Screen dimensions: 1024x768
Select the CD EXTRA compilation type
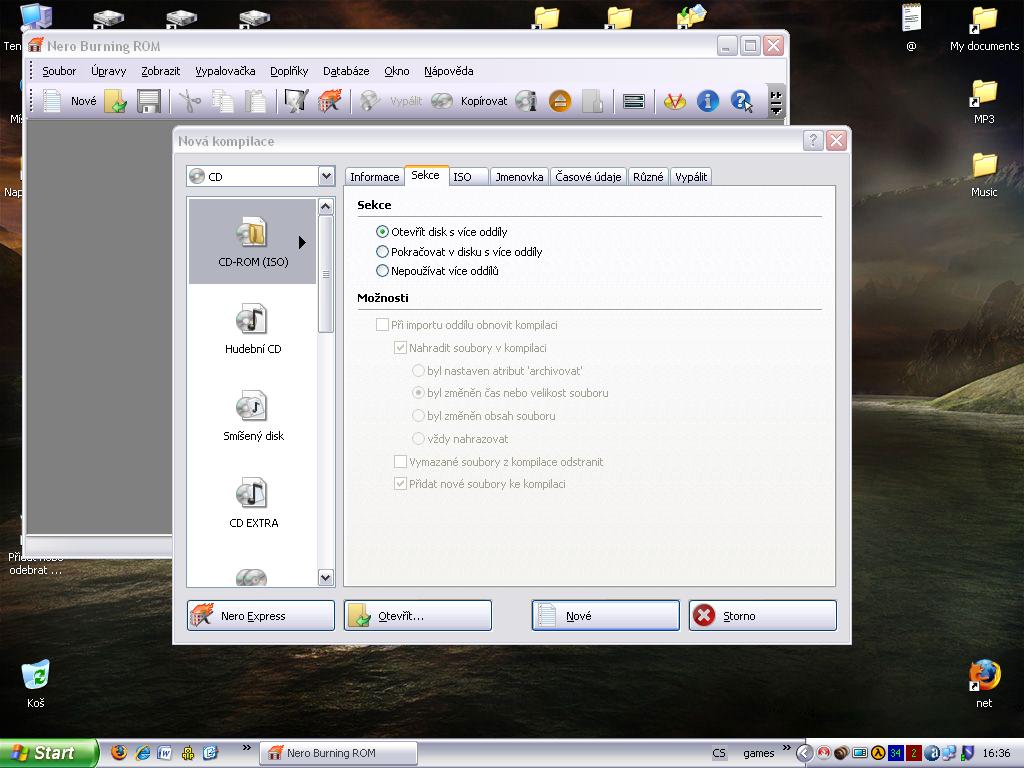click(253, 502)
